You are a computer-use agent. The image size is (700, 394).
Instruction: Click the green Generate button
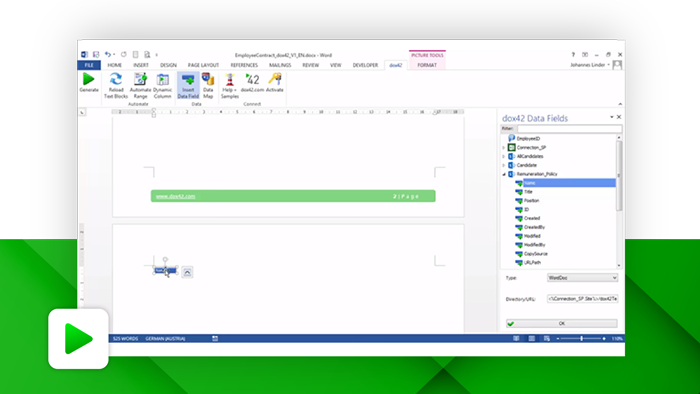tap(89, 83)
